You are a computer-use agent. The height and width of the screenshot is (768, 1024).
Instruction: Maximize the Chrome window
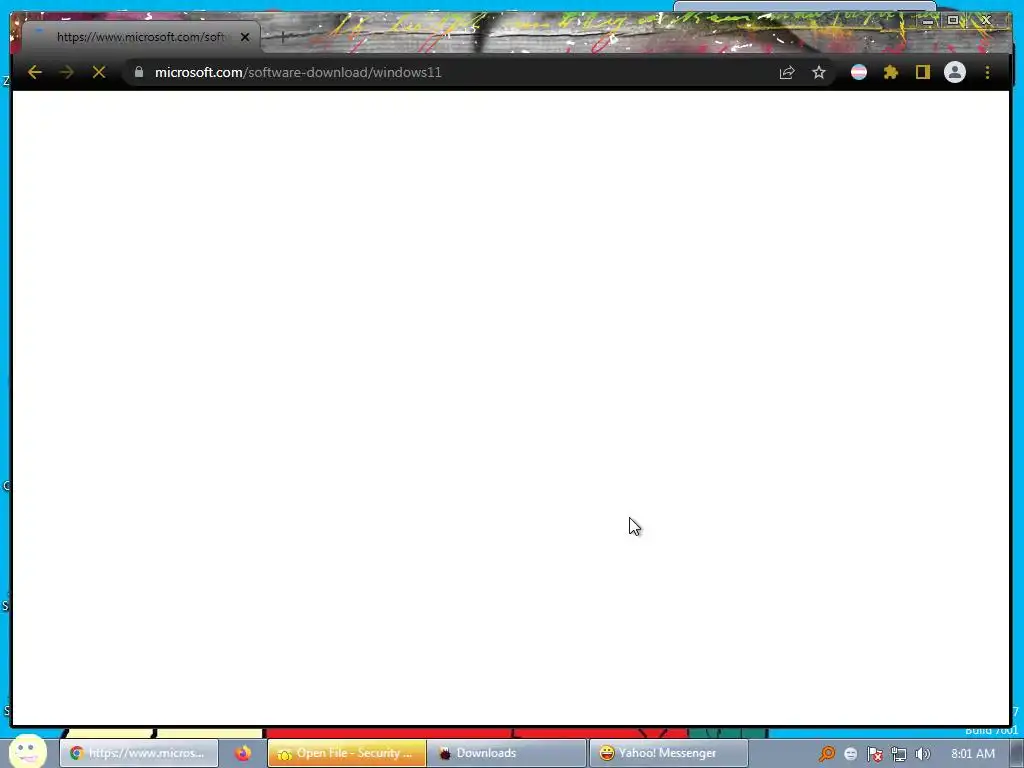pyautogui.click(x=953, y=21)
